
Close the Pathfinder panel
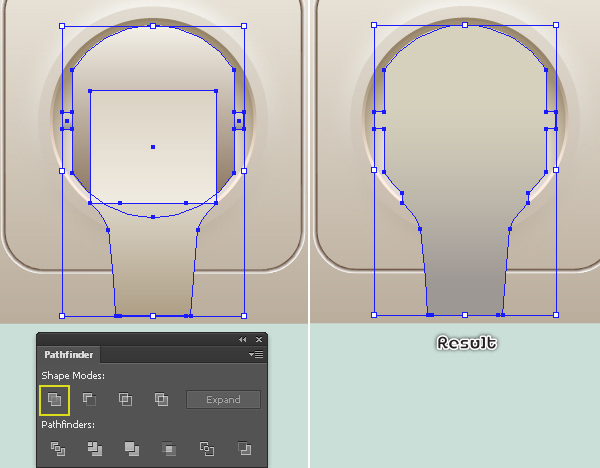pyautogui.click(x=259, y=339)
